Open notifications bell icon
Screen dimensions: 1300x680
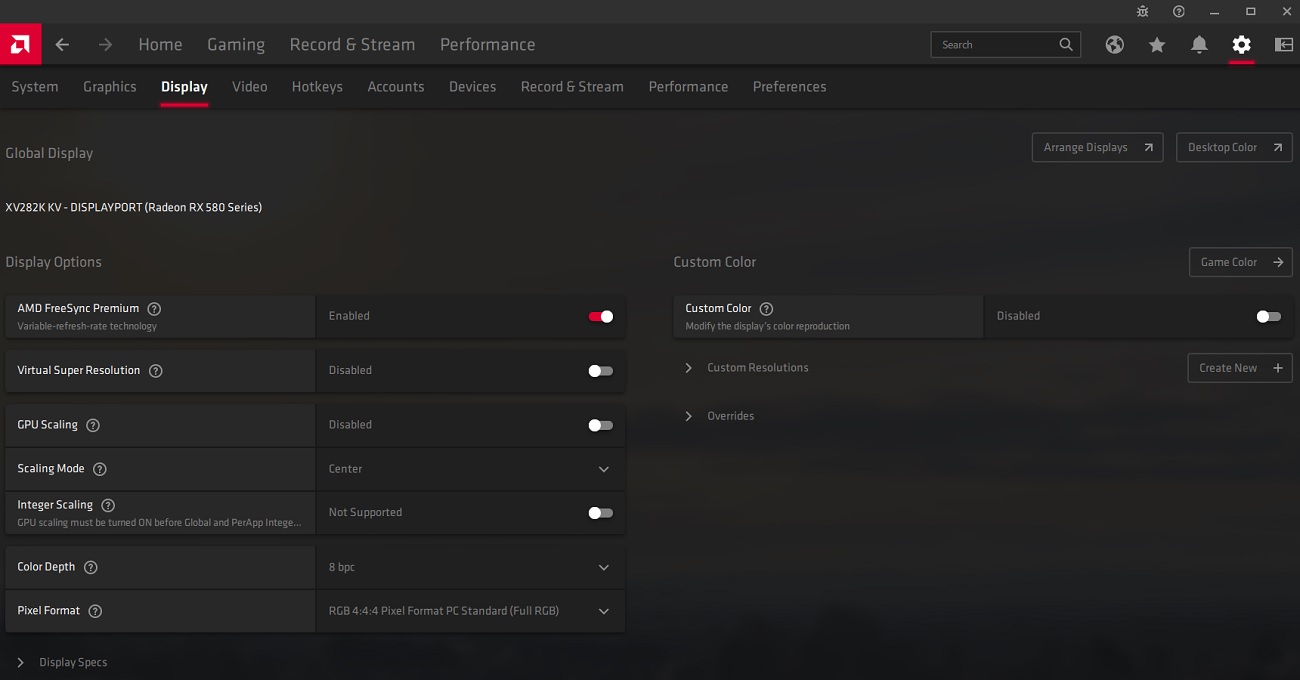point(1199,44)
